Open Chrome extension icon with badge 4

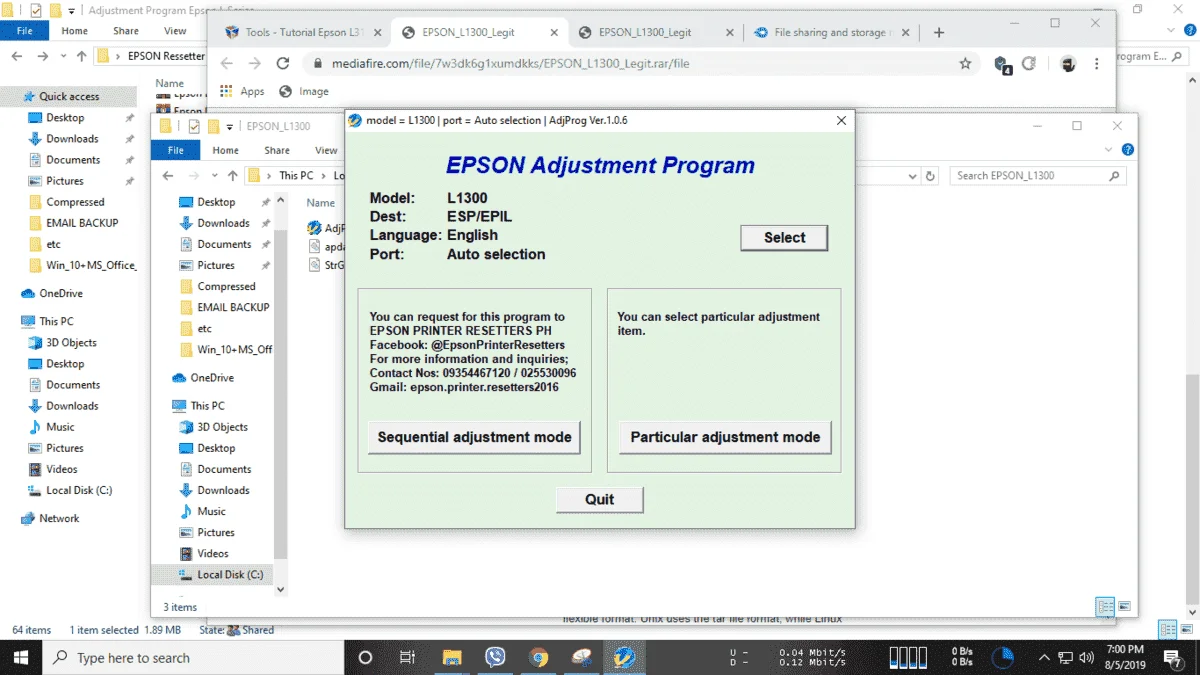(1003, 64)
